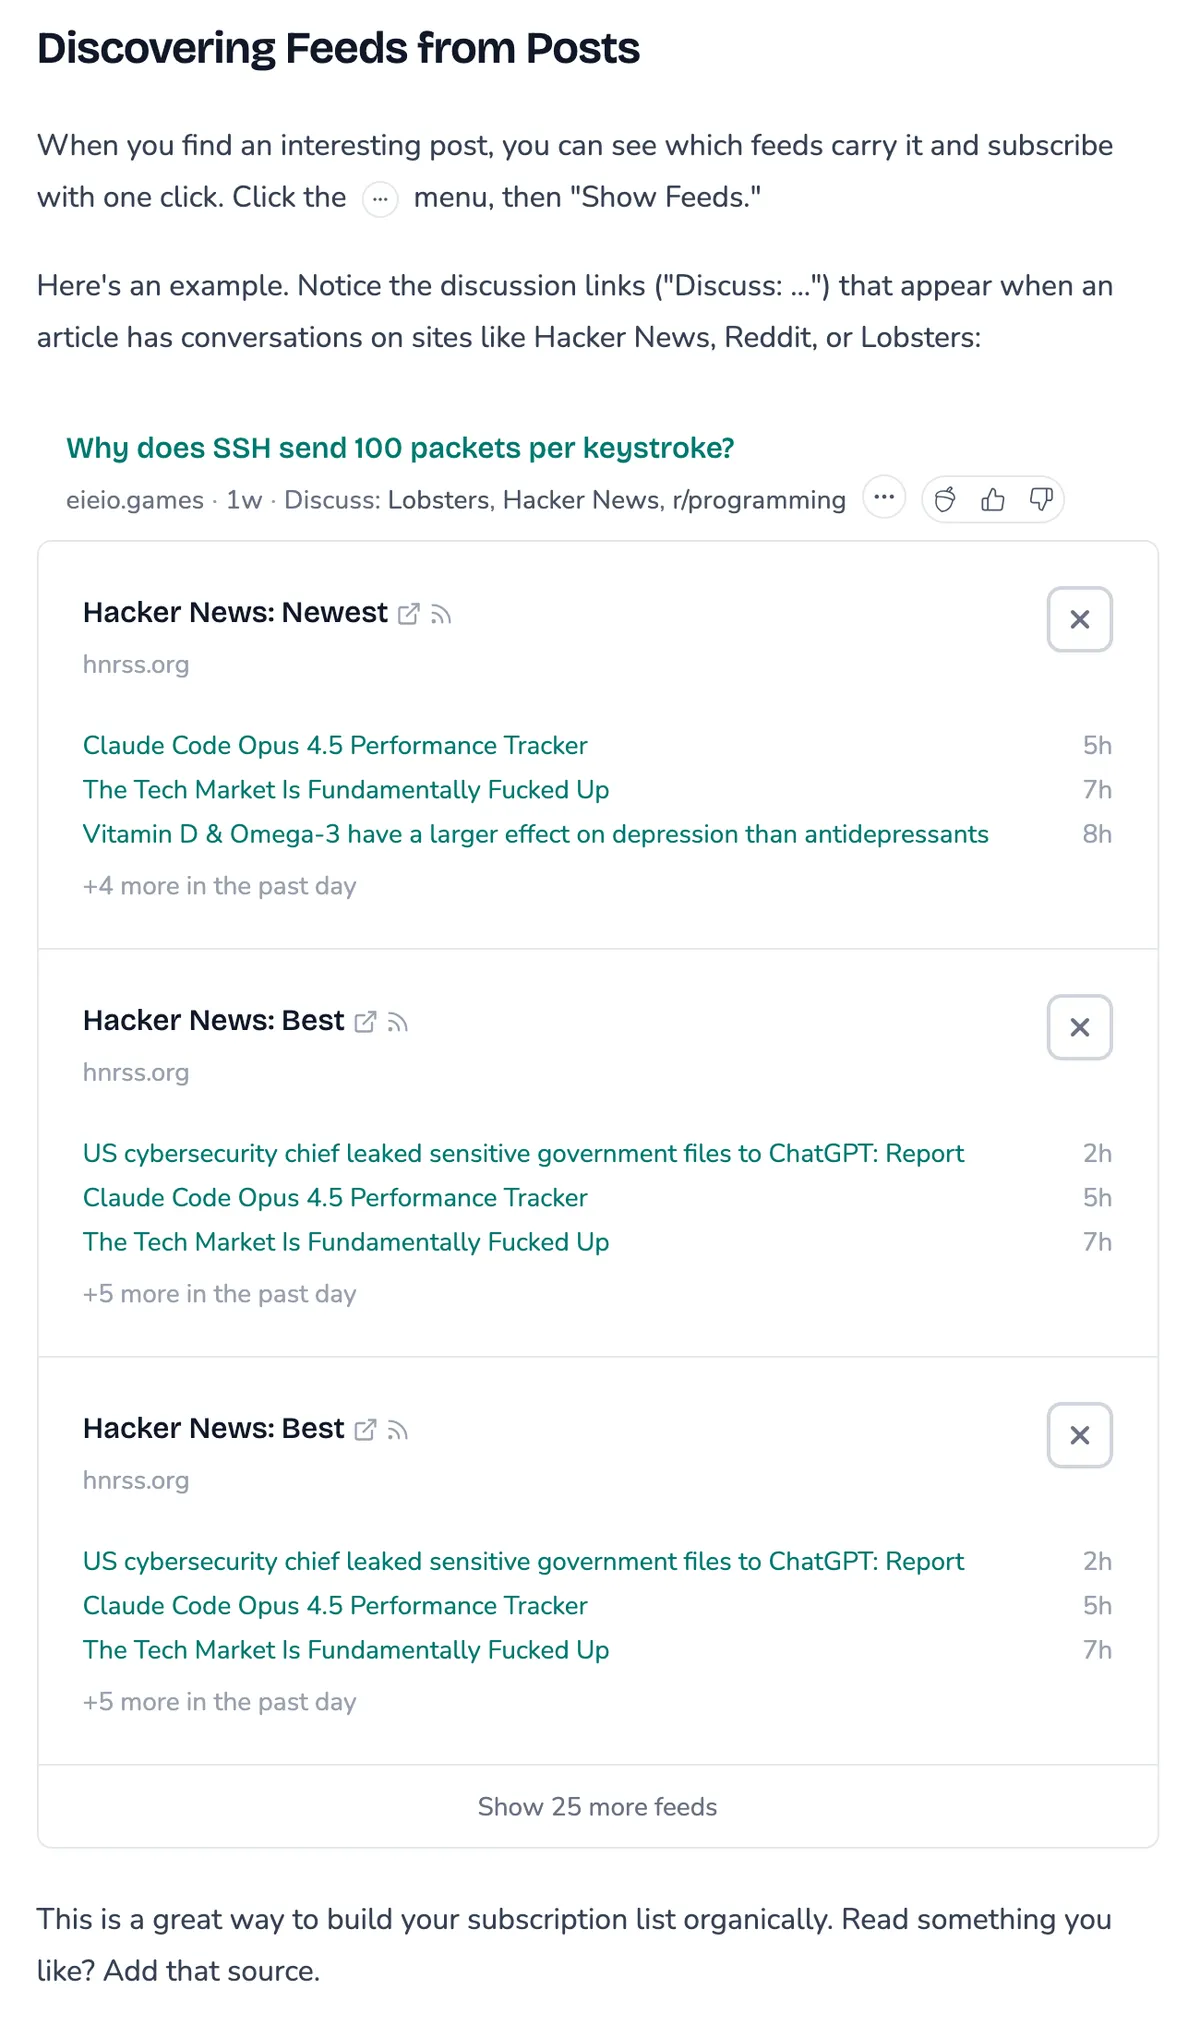Open external link icon beside first Hacker News: Best

[x=365, y=1022]
